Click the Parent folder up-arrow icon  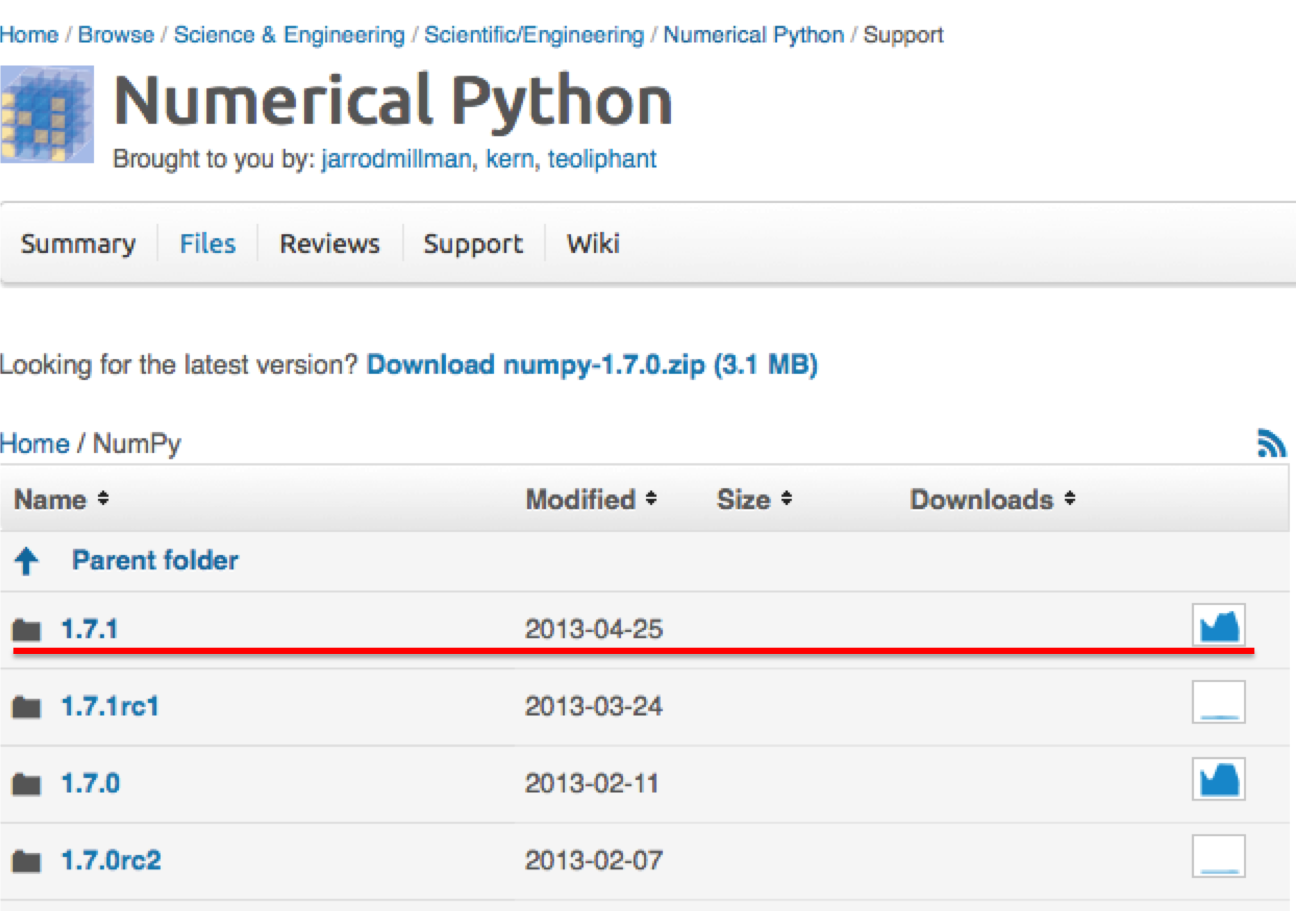27,561
